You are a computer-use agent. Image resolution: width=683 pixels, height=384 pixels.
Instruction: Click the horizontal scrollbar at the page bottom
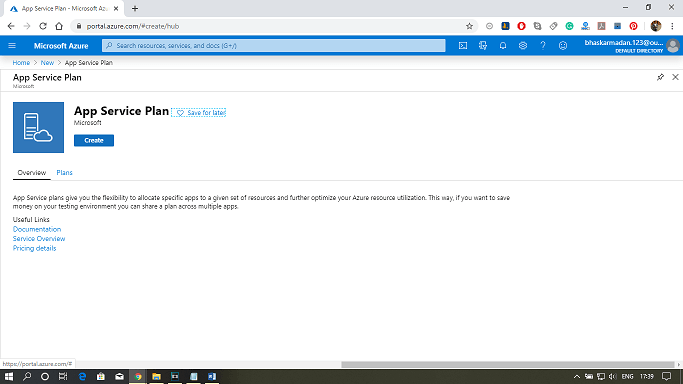(x=507, y=364)
